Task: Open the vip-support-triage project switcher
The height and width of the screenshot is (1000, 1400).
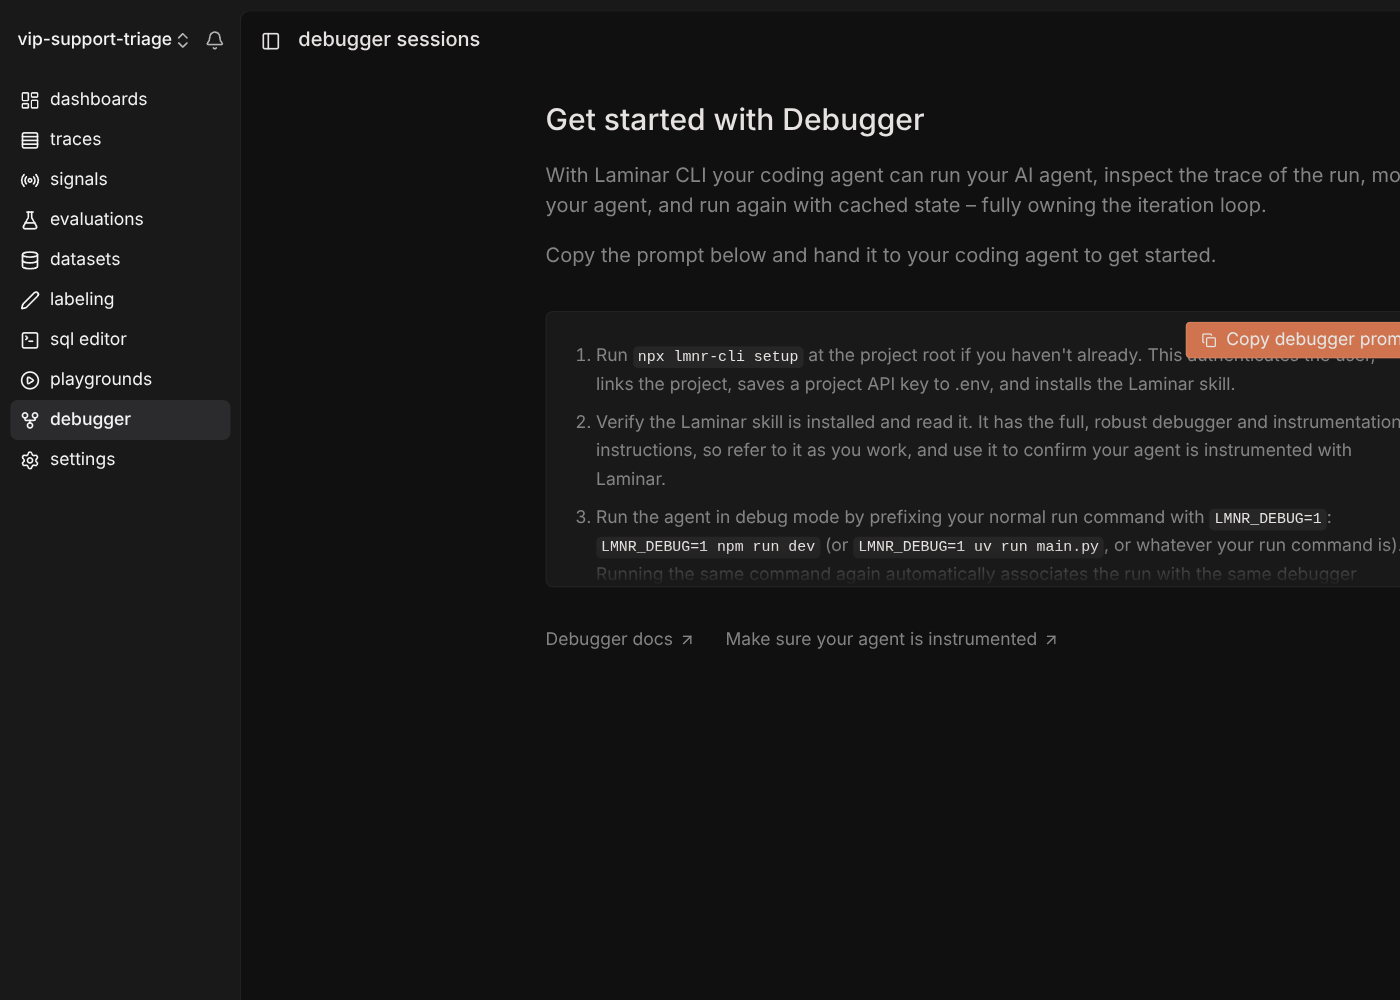Action: coord(103,40)
